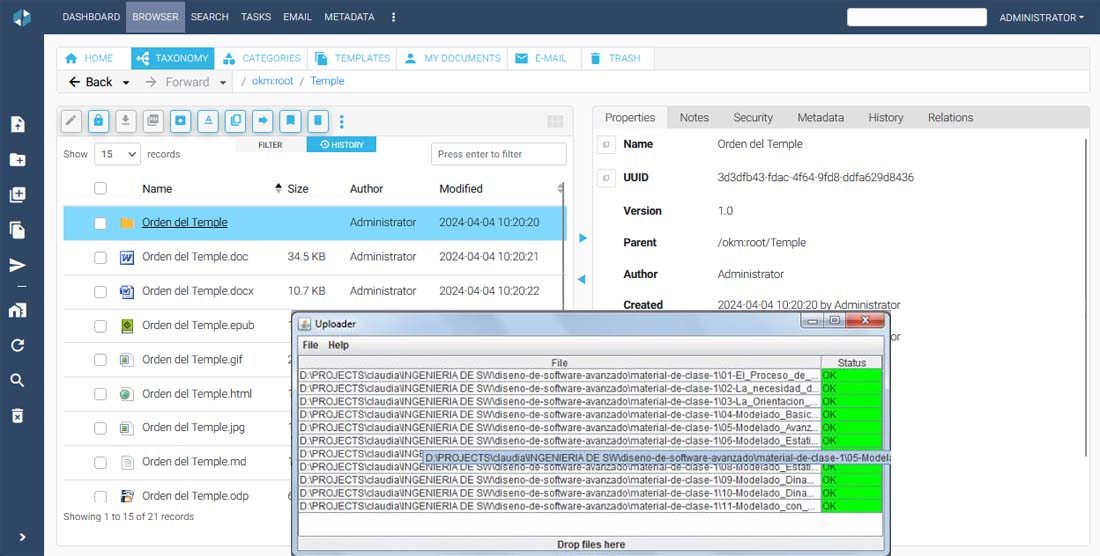Screen dimensions: 1100x556
Task: Click the download toolbar icon
Action: [125, 121]
